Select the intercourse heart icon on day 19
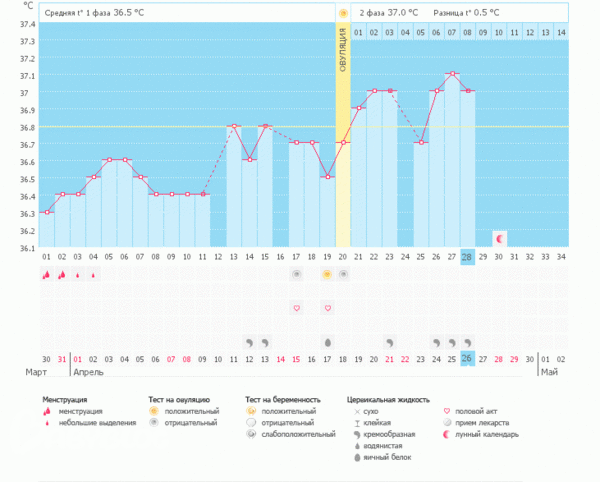 click(327, 308)
